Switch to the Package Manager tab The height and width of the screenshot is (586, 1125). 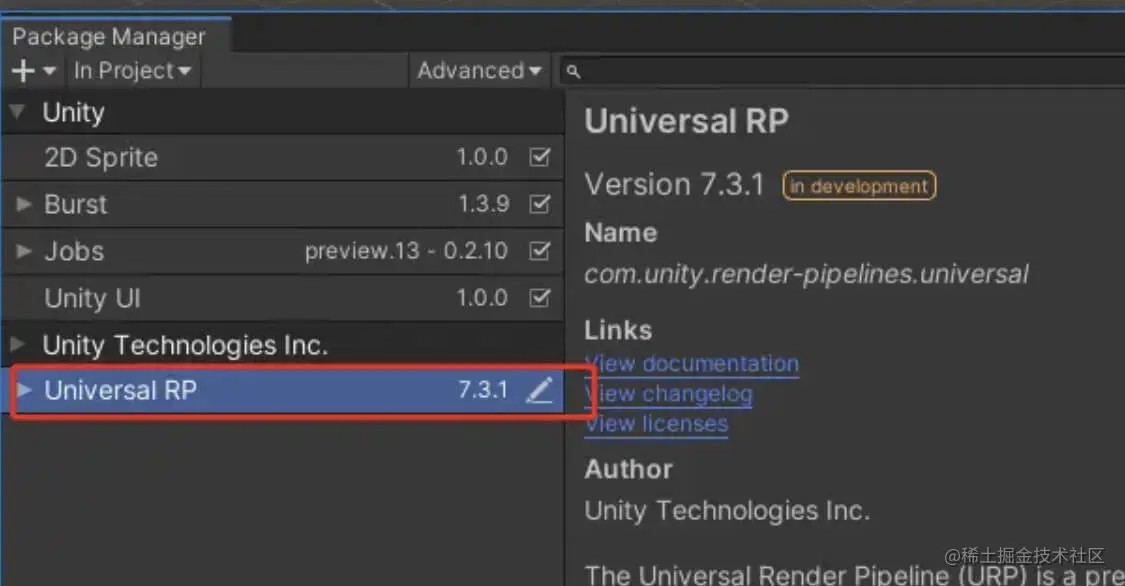pos(107,36)
